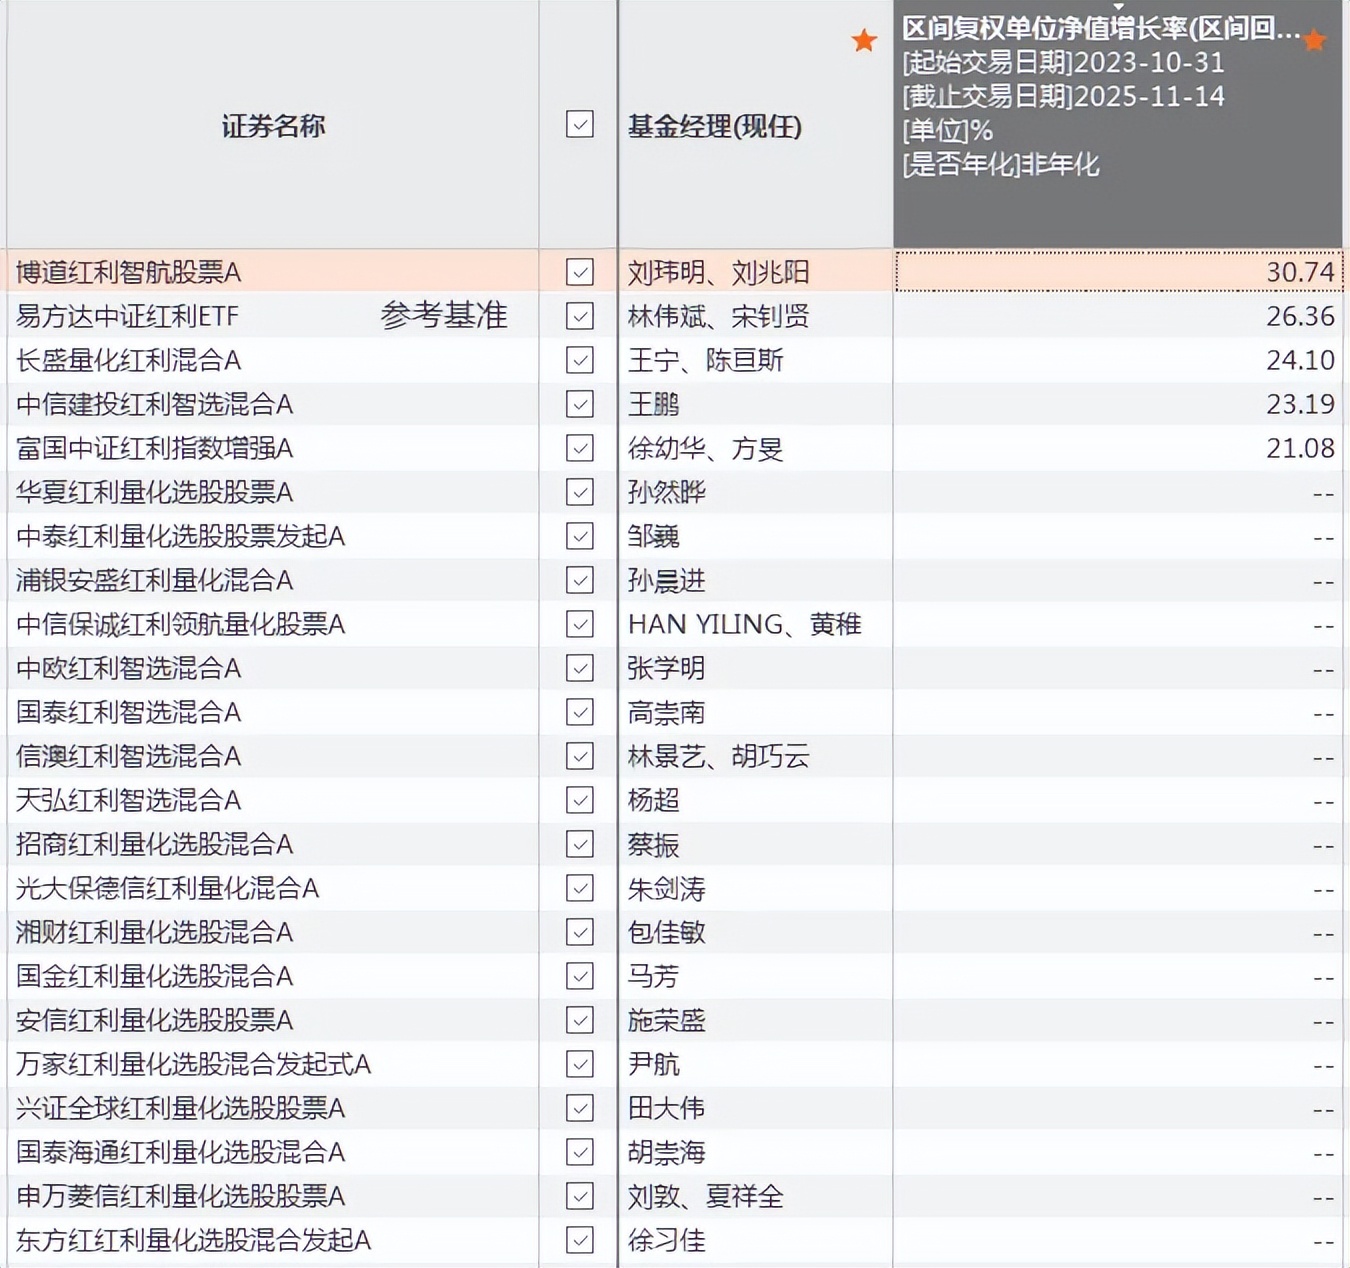Select the 兴证全球红利量化选股股票A fund name
Screen dimensions: 1350x1268
pyautogui.click(x=181, y=1108)
